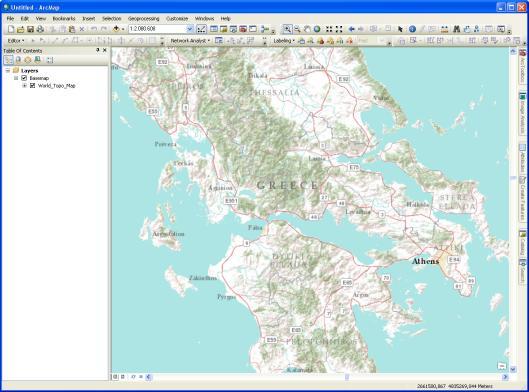This screenshot has width=529, height=392.
Task: Open the Search docked side tab
Action: coord(522,271)
